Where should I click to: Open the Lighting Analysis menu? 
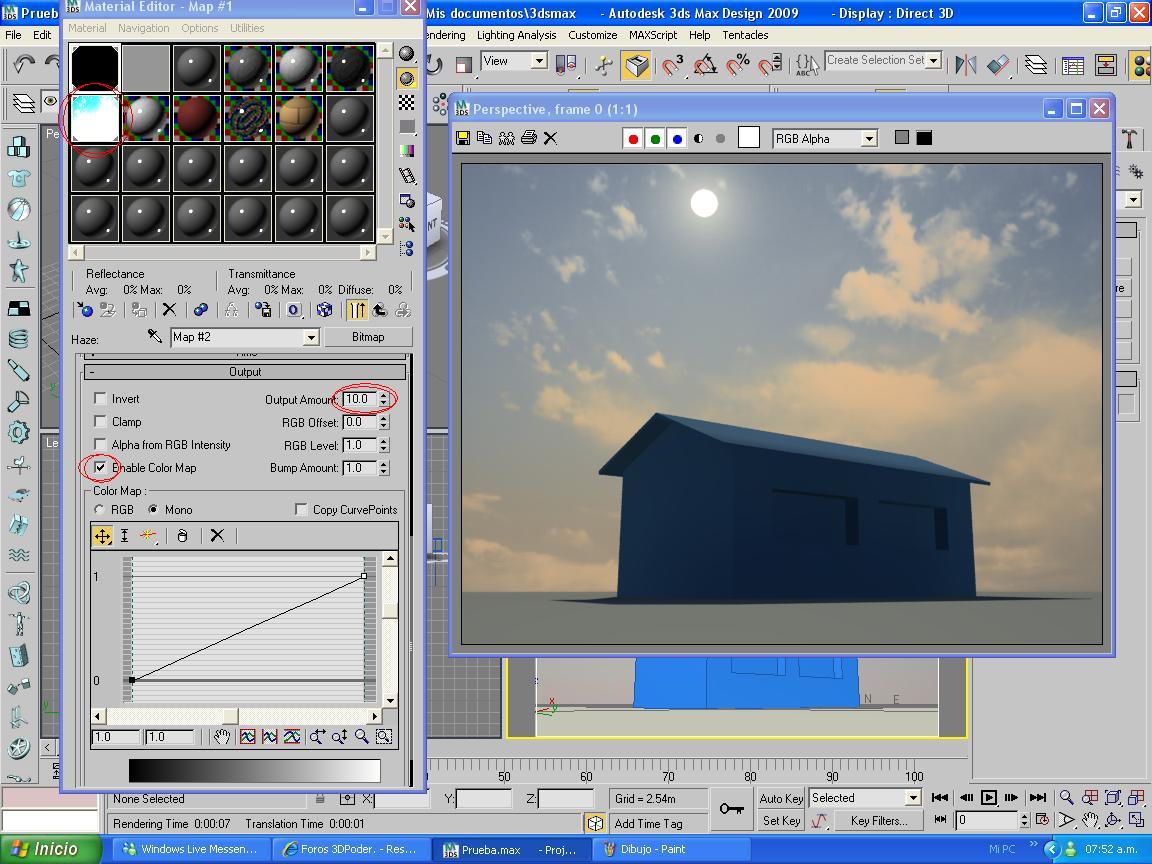coord(516,35)
